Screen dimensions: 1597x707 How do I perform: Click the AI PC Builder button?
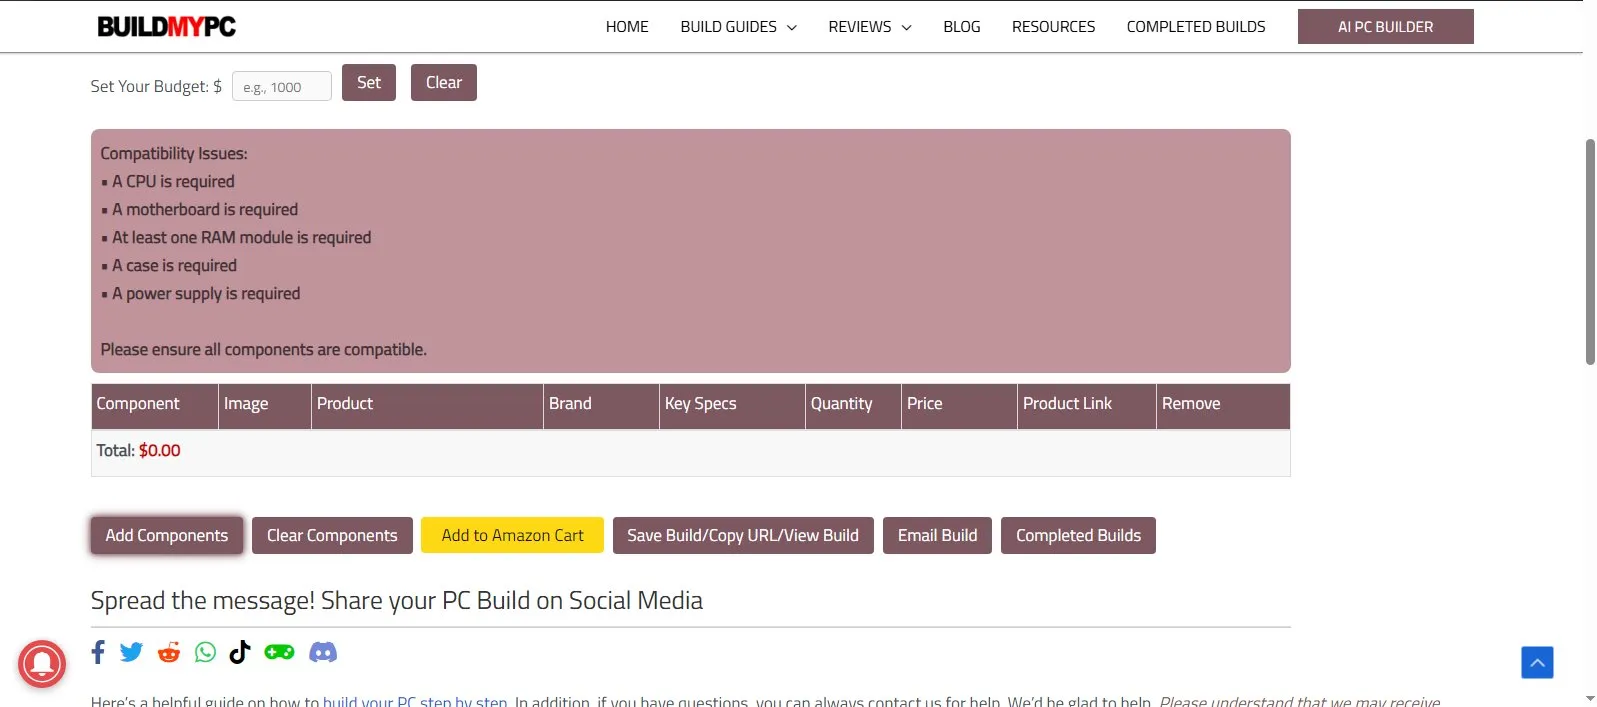[x=1385, y=27]
